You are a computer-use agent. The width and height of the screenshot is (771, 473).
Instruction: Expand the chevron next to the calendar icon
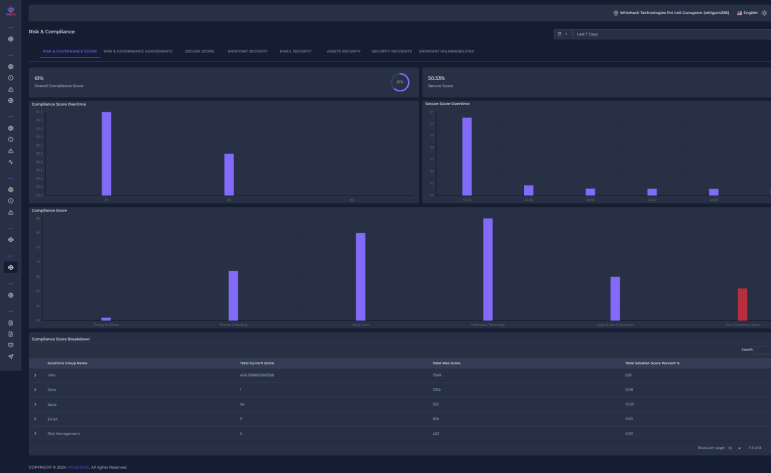566,34
